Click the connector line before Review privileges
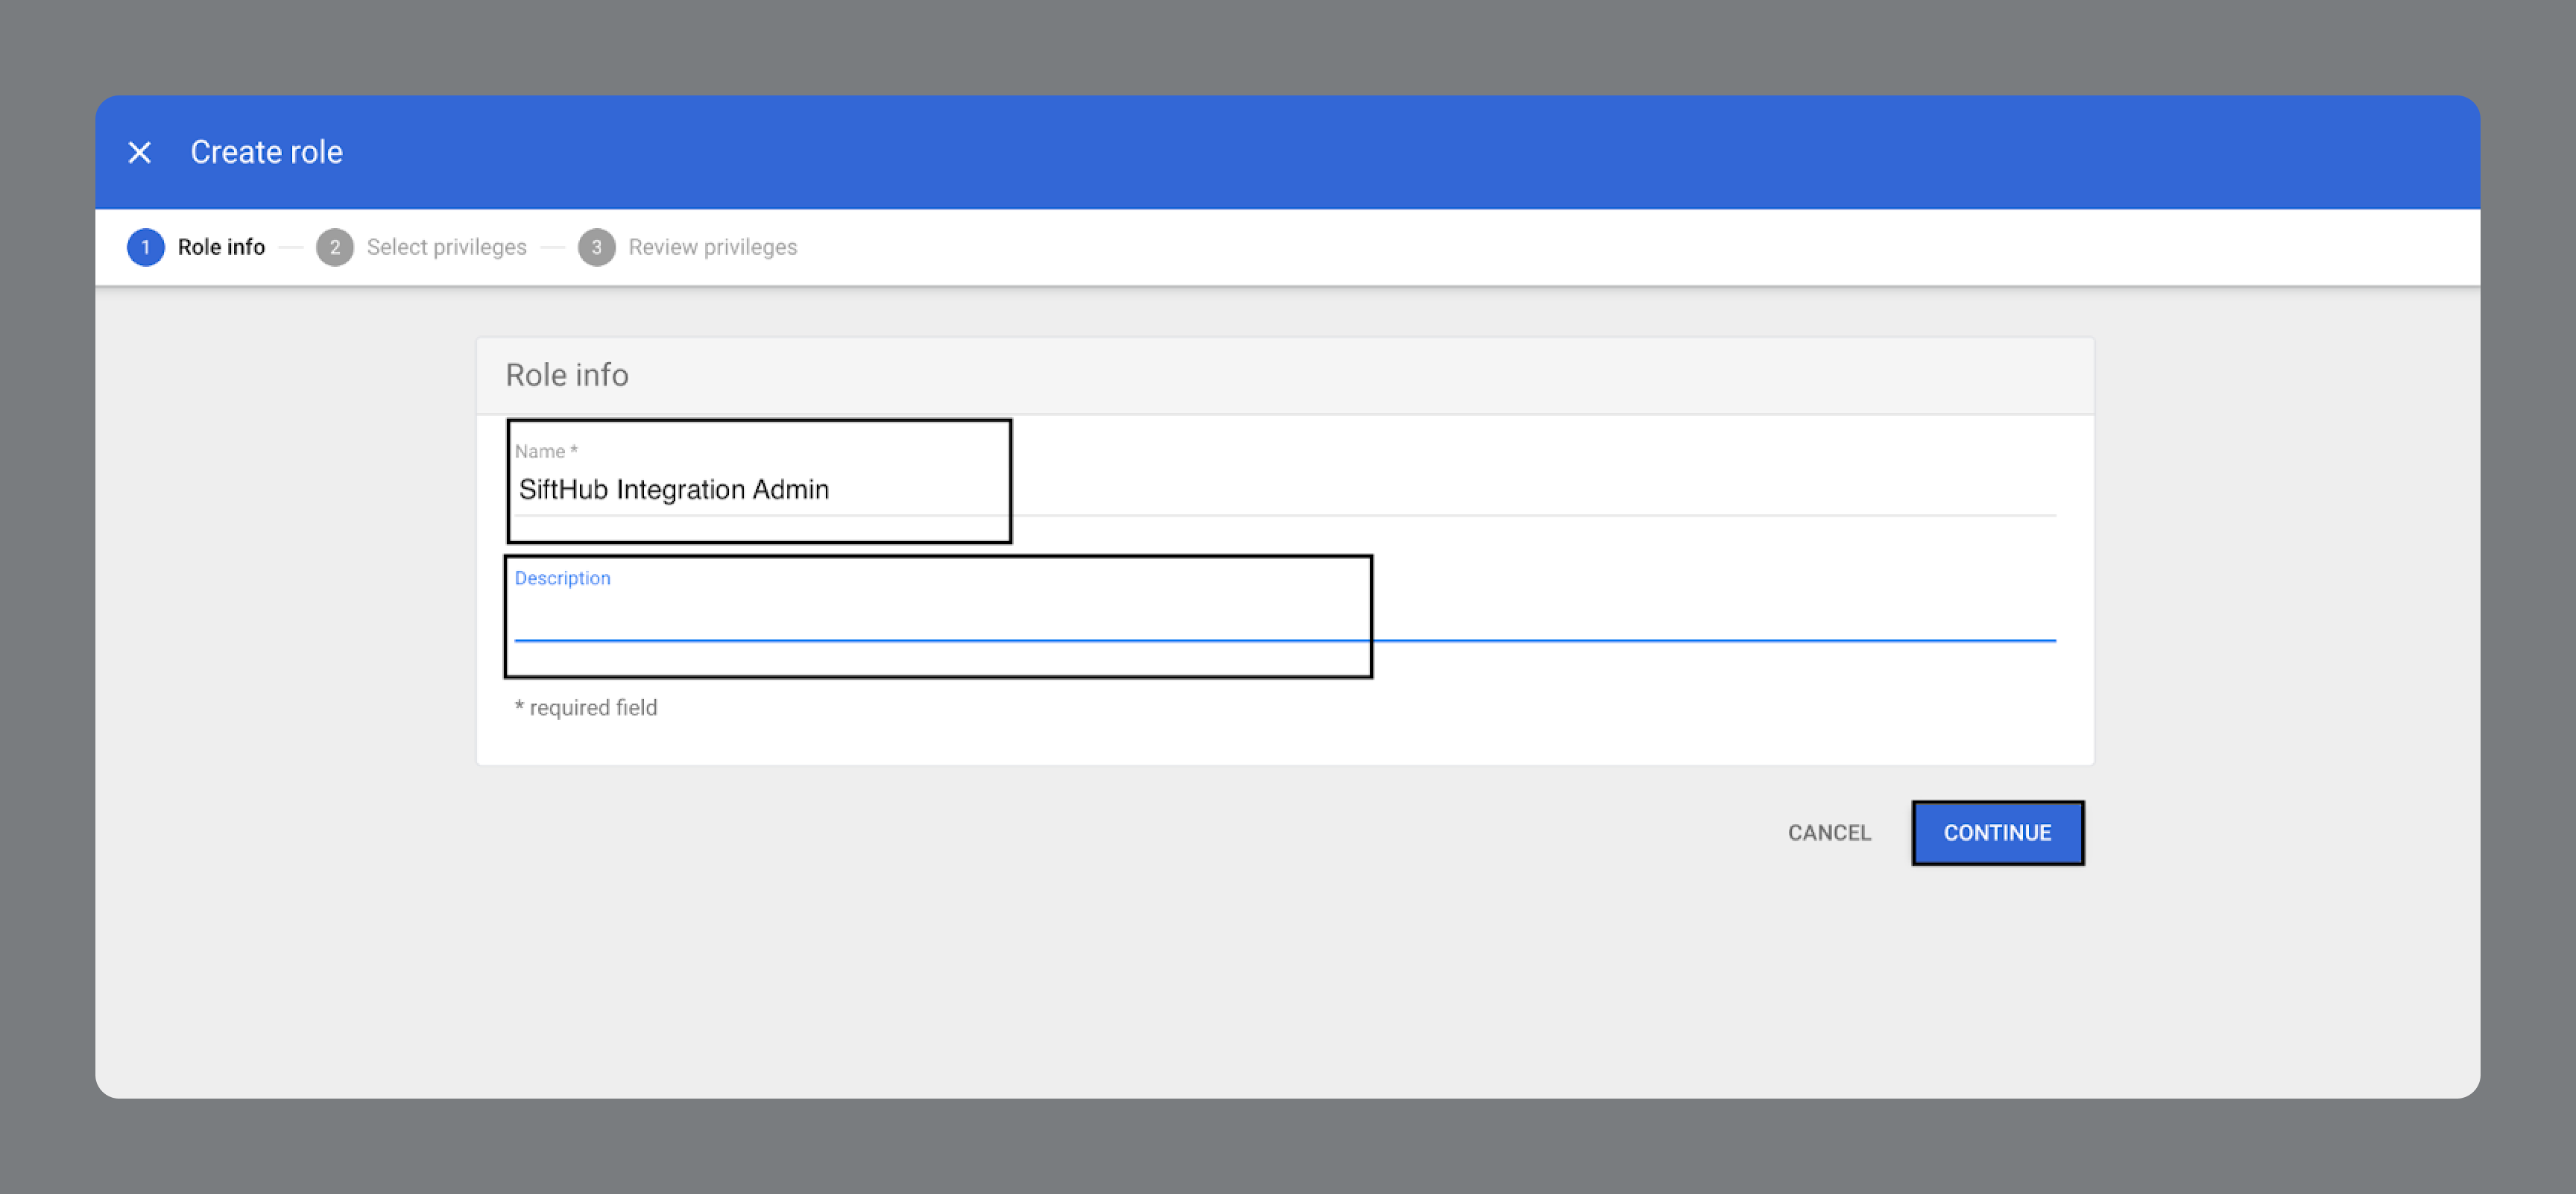Screen dimensions: 2576x1194 552,247
